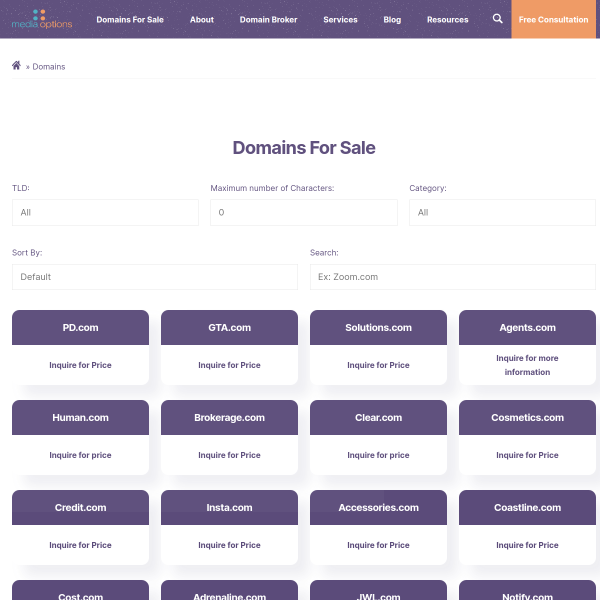The width and height of the screenshot is (600, 600).
Task: Click the home breadcrumb icon
Action: [x=16, y=65]
